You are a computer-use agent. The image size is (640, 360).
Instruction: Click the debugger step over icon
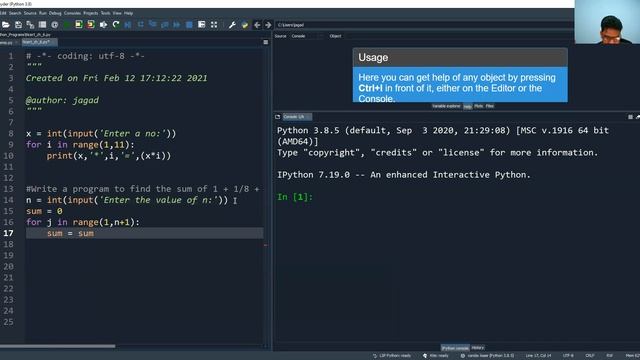[140, 25]
